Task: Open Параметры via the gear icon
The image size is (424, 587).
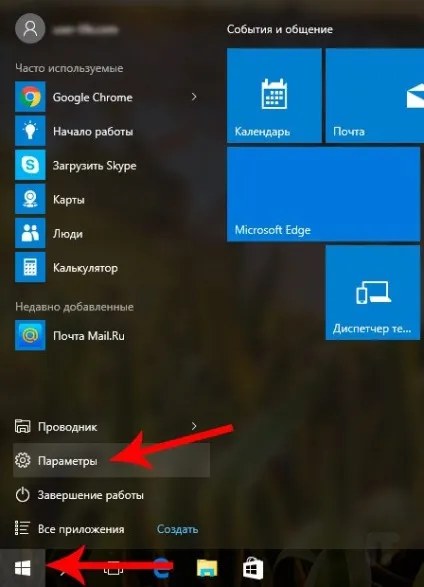Action: pyautogui.click(x=22, y=460)
